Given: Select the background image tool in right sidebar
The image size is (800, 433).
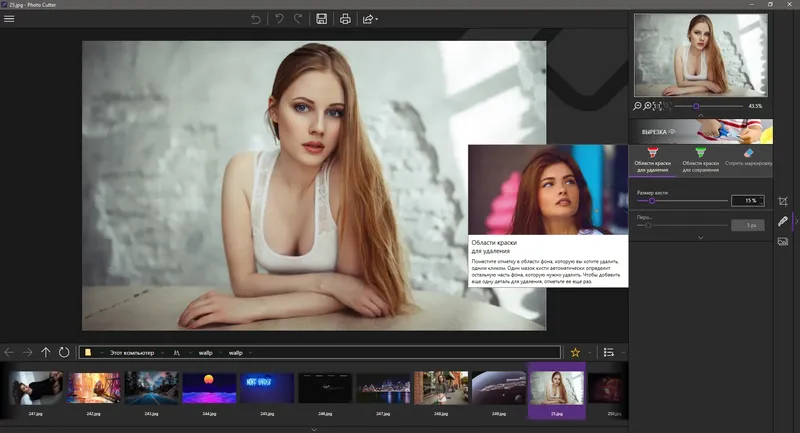Looking at the screenshot, I should click(x=783, y=242).
